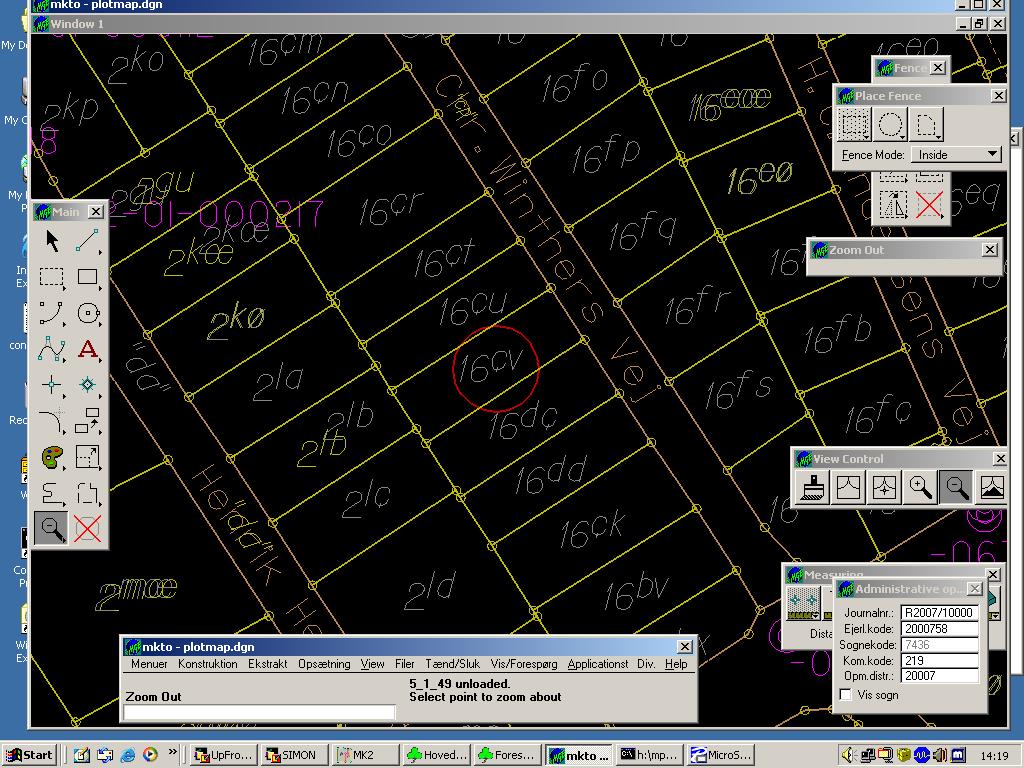Open the Fence Mode dropdown
Viewport: 1024px width, 768px height.
(x=955, y=155)
